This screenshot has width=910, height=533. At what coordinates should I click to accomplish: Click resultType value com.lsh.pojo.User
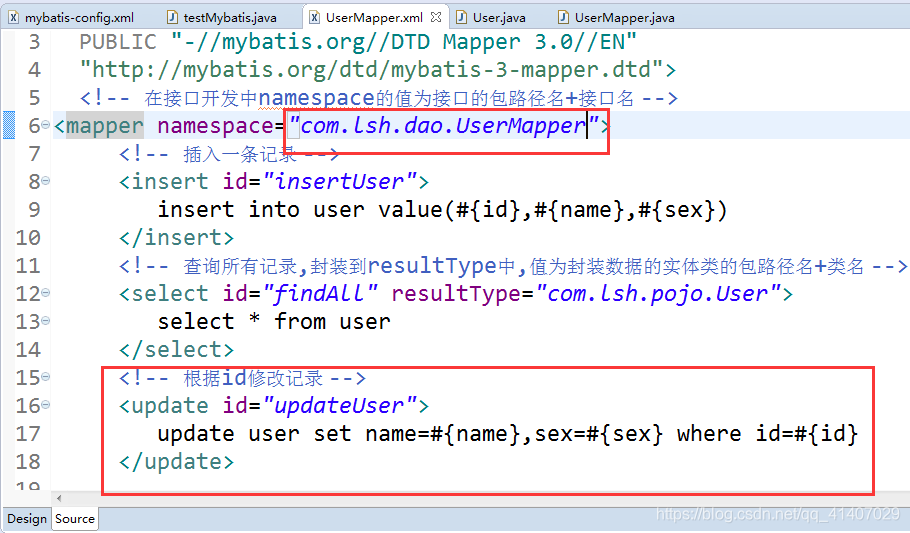point(659,293)
